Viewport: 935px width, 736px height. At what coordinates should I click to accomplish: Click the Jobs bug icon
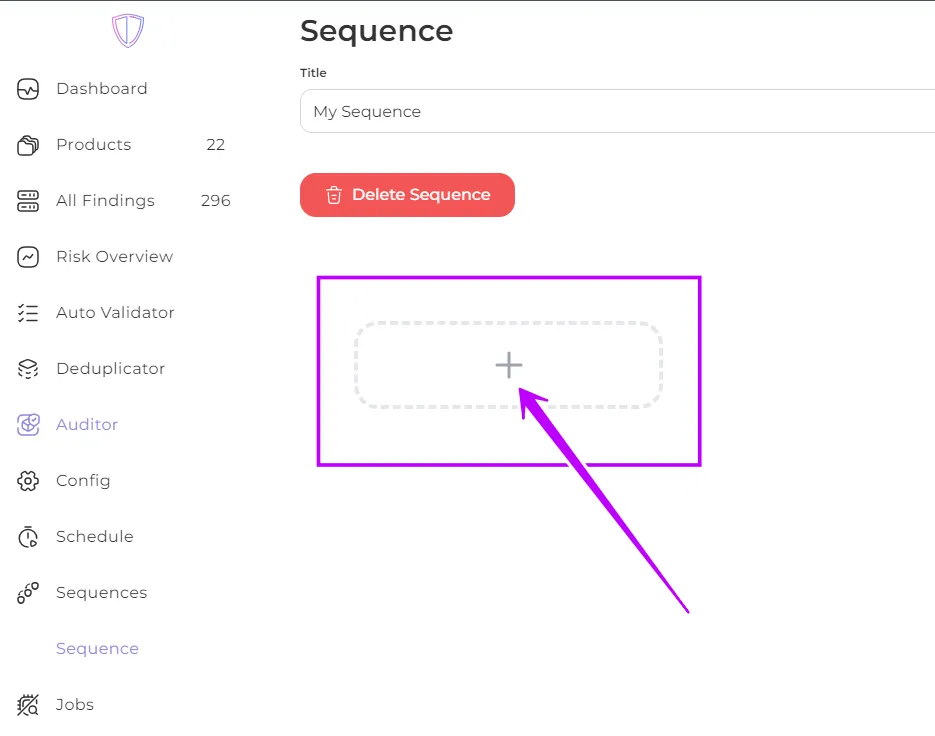[27, 704]
